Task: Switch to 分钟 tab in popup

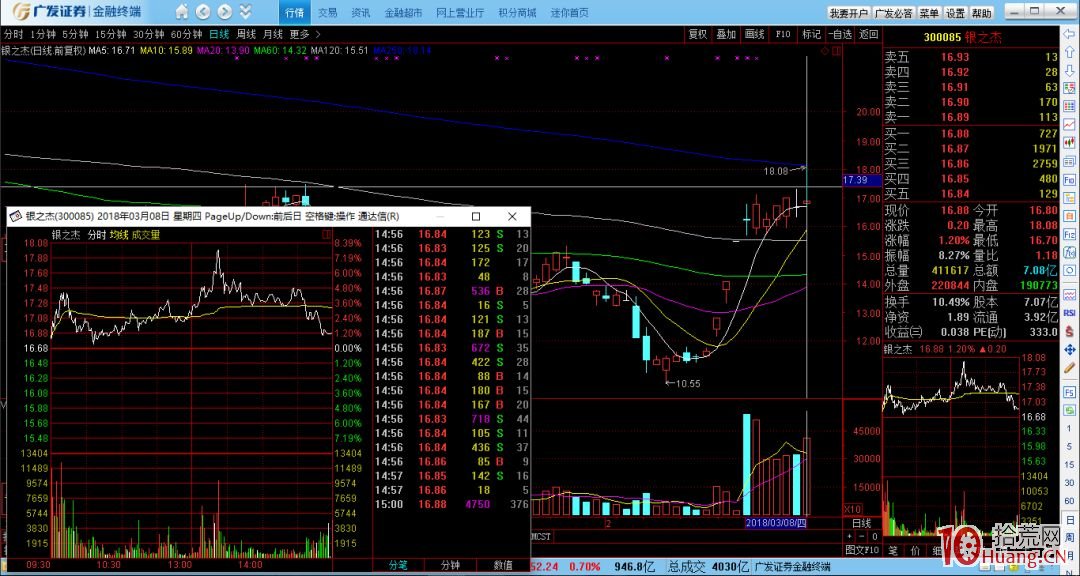Action: click(450, 565)
